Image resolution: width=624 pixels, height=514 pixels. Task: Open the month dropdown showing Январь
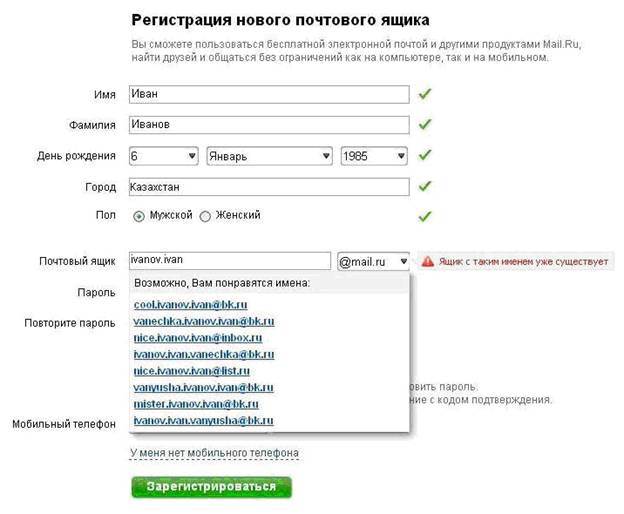pyautogui.click(x=269, y=156)
